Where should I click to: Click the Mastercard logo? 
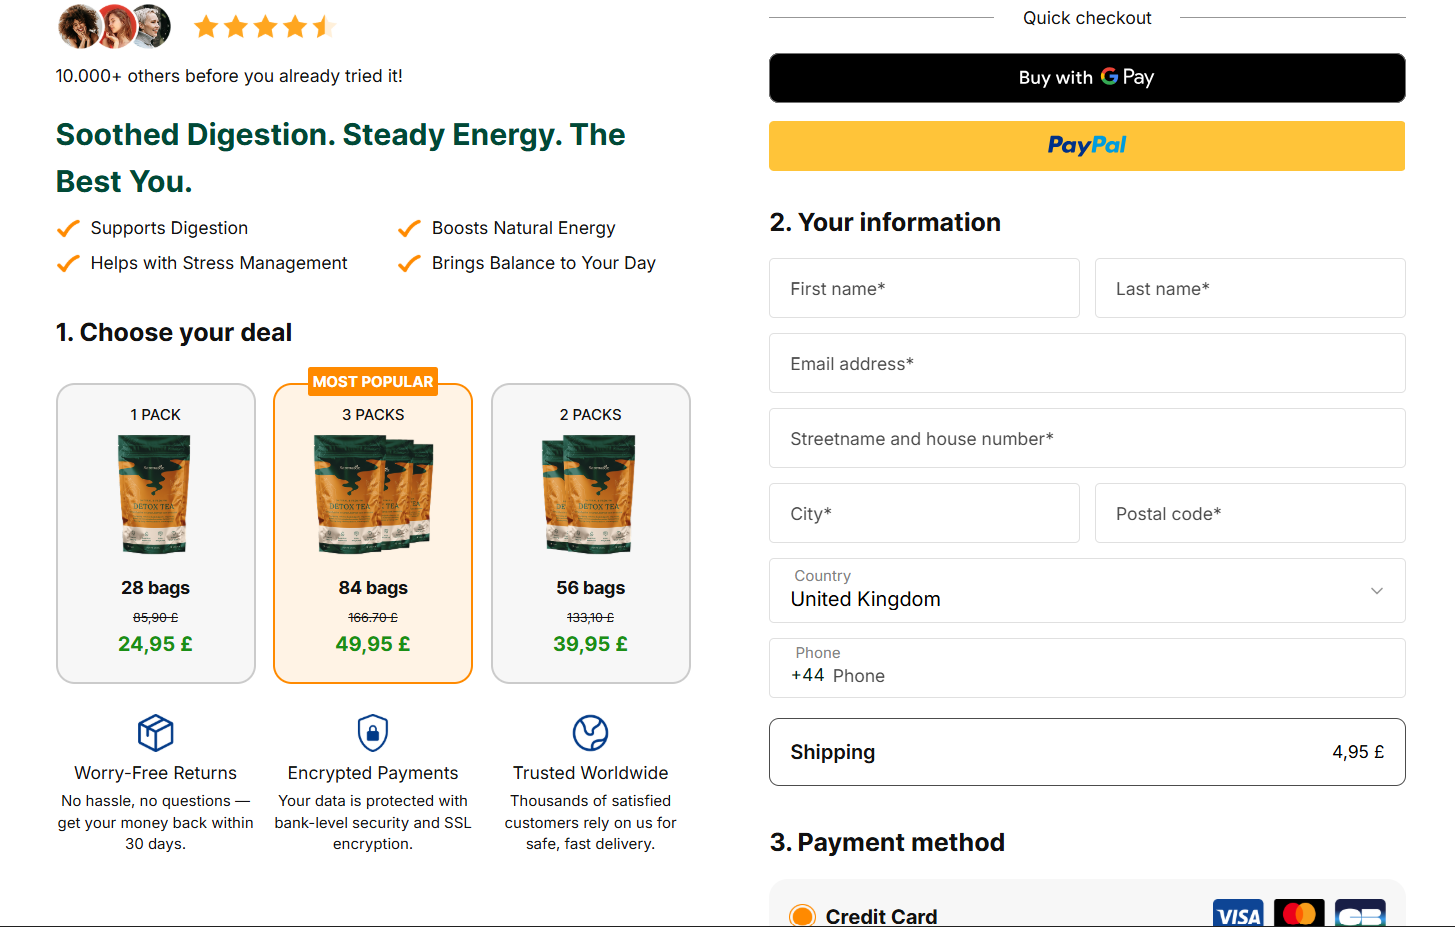(1299, 914)
